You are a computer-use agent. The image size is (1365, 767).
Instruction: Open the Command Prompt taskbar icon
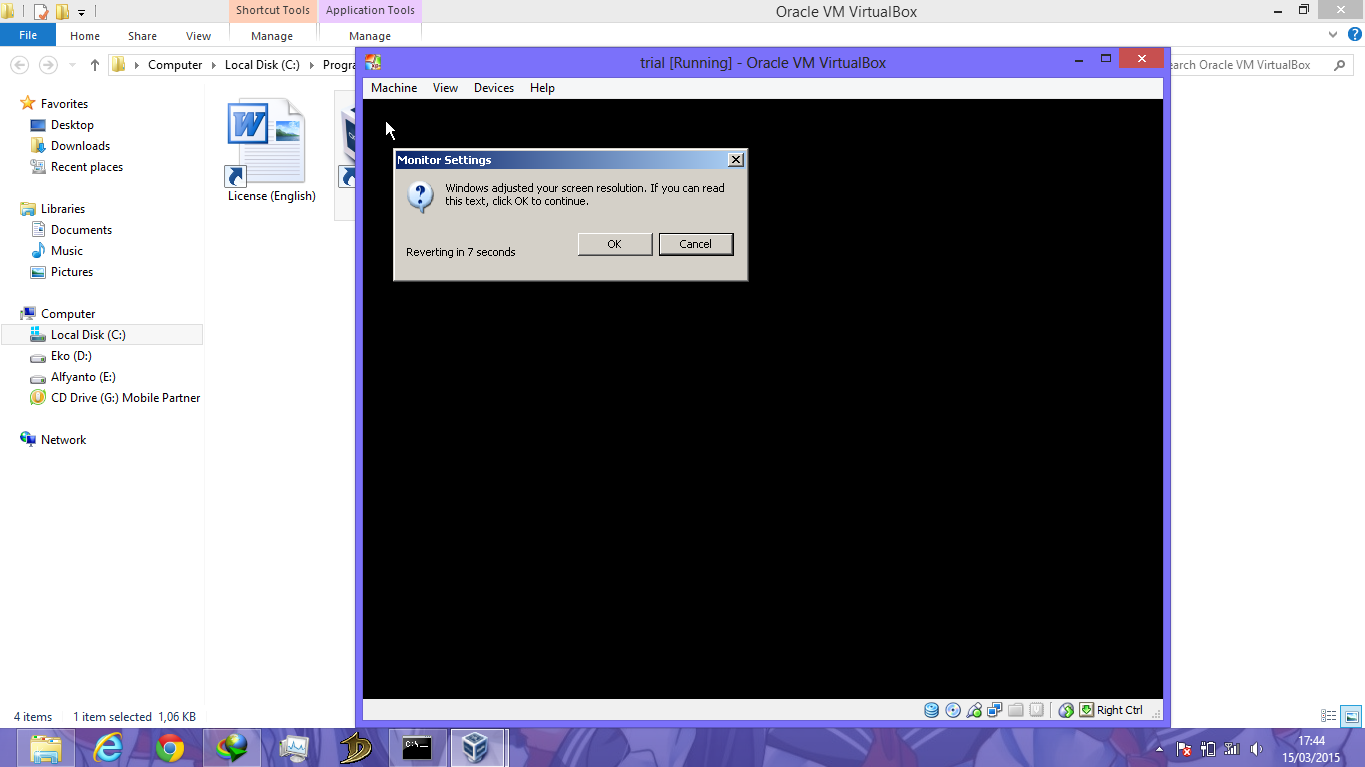click(417, 747)
